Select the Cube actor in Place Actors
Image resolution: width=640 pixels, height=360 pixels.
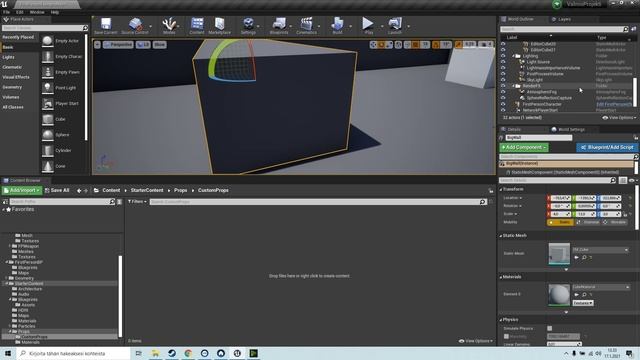click(x=63, y=119)
